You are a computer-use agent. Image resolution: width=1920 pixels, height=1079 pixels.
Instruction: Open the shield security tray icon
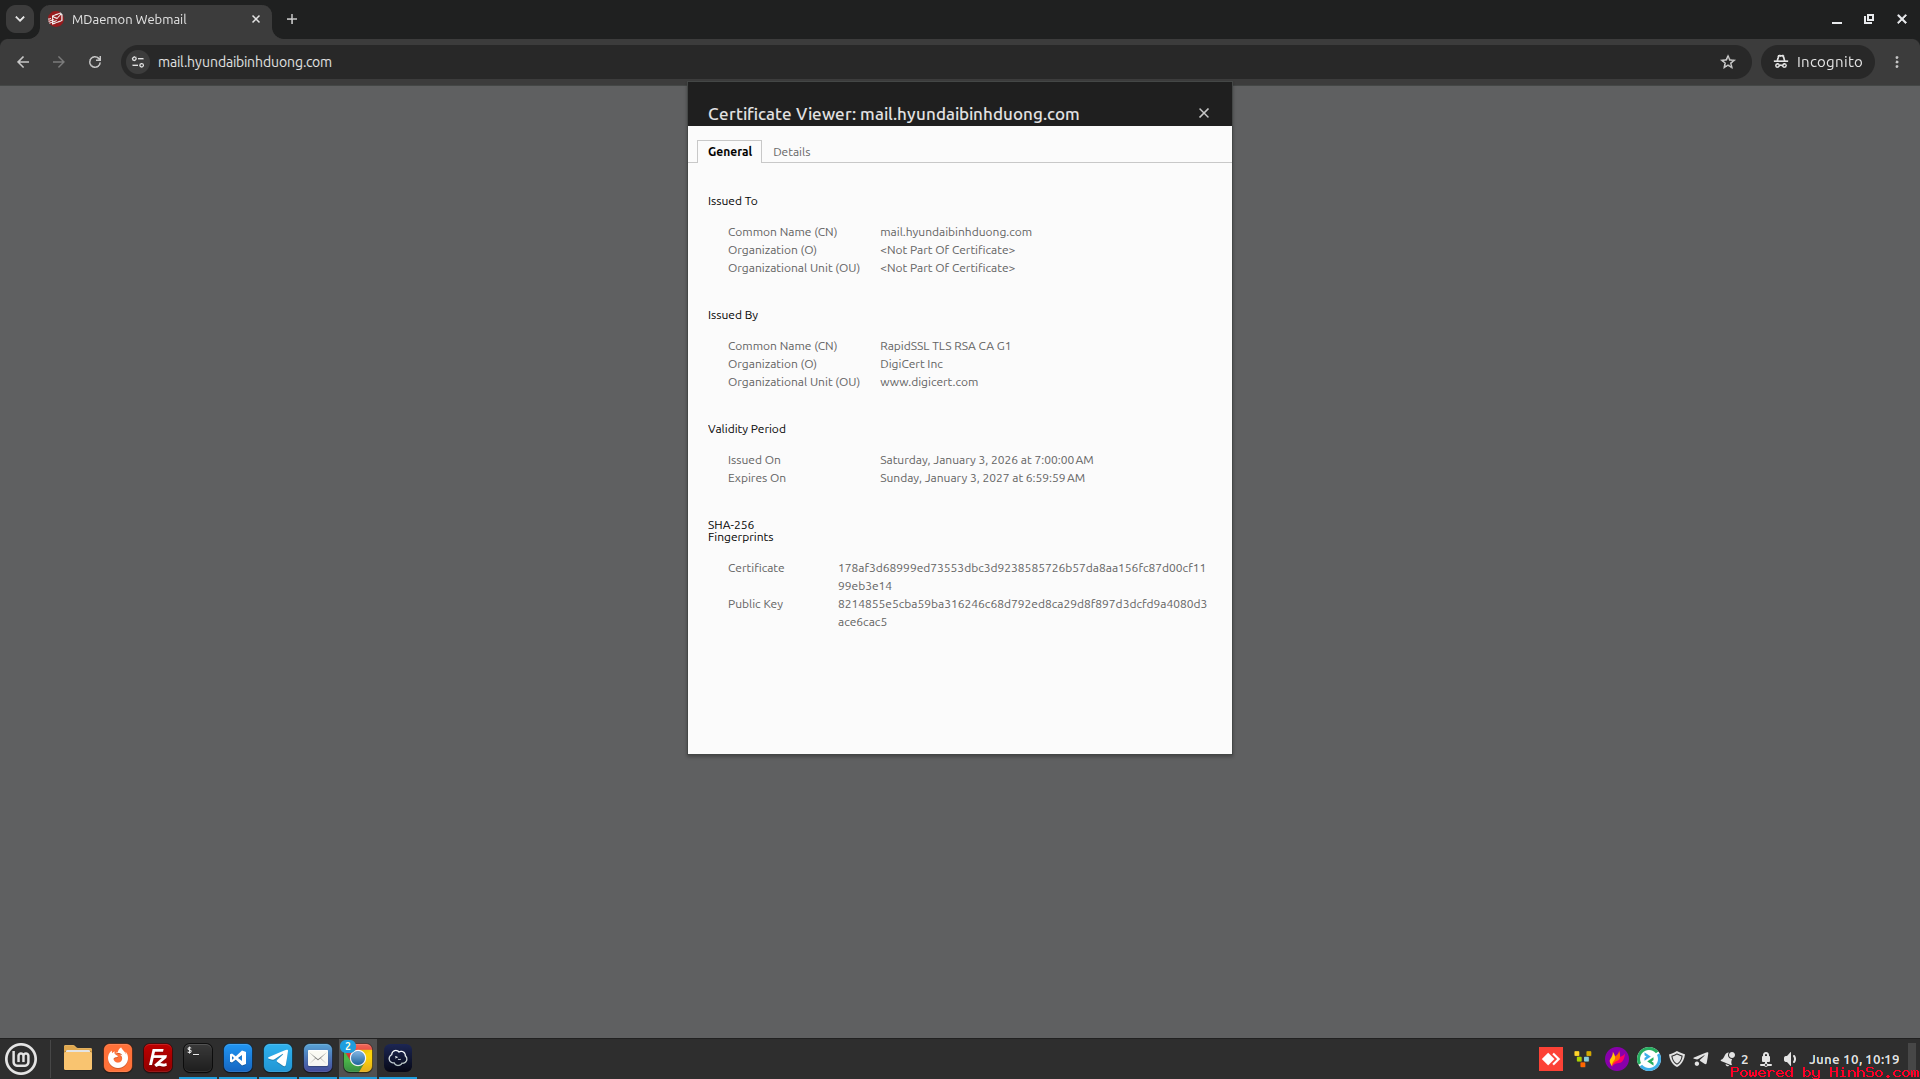pos(1677,1059)
